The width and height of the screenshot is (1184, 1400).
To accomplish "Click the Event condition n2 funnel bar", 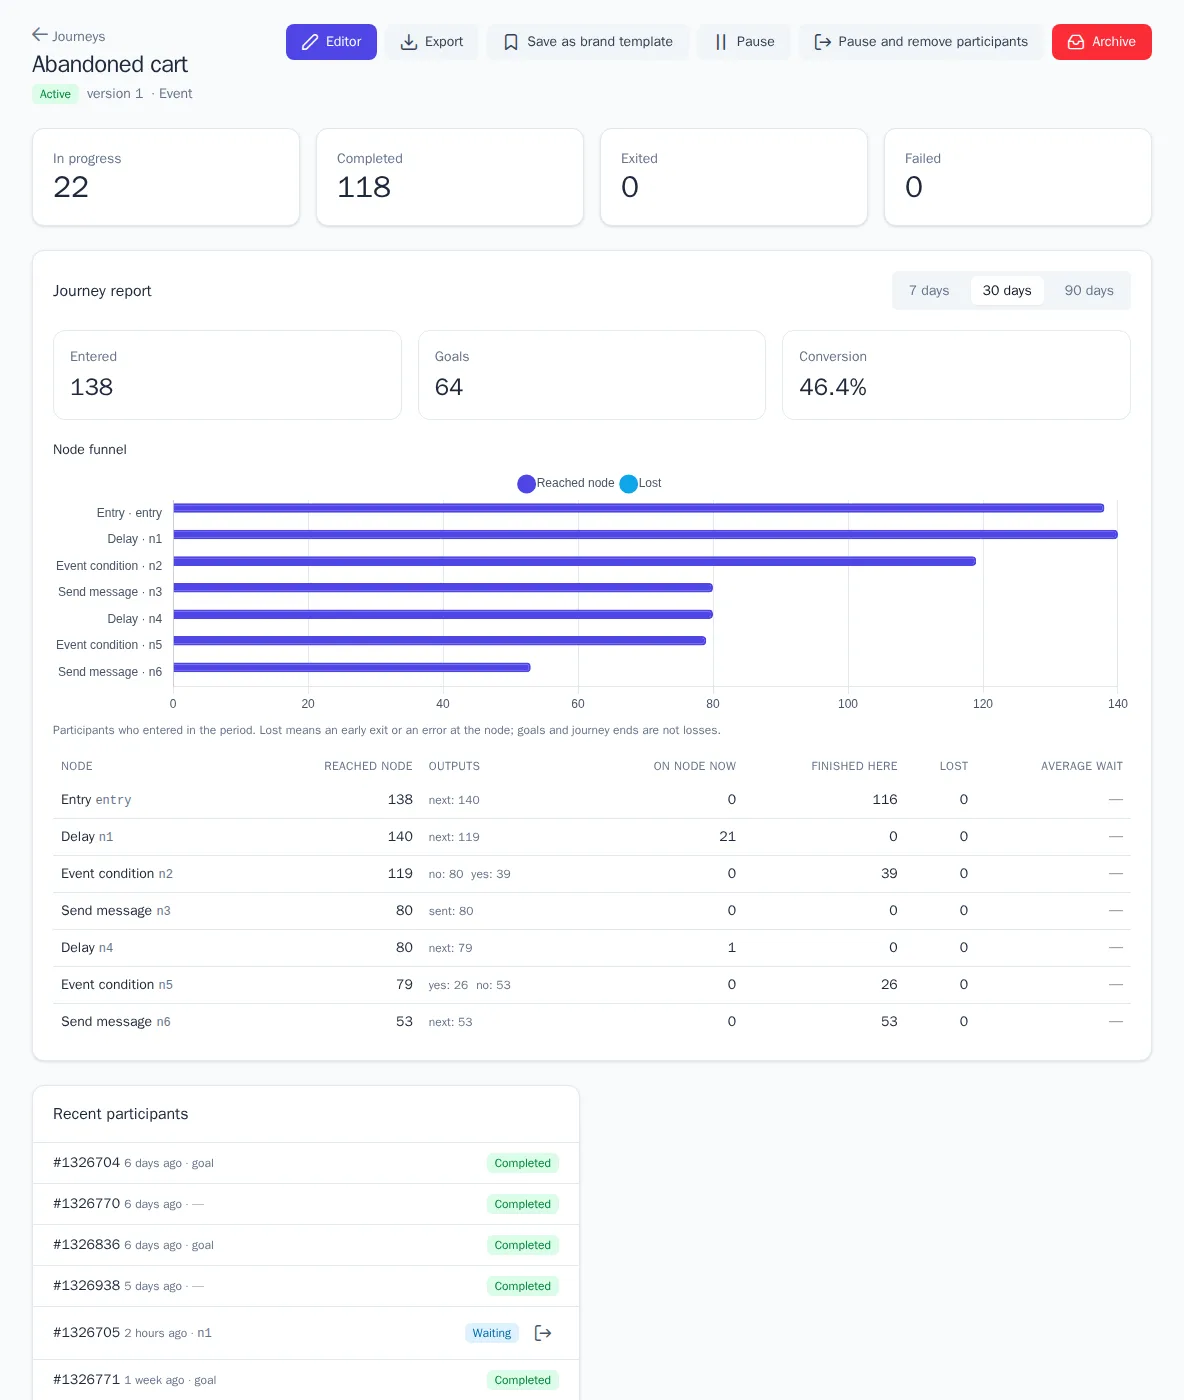I will pyautogui.click(x=574, y=561).
